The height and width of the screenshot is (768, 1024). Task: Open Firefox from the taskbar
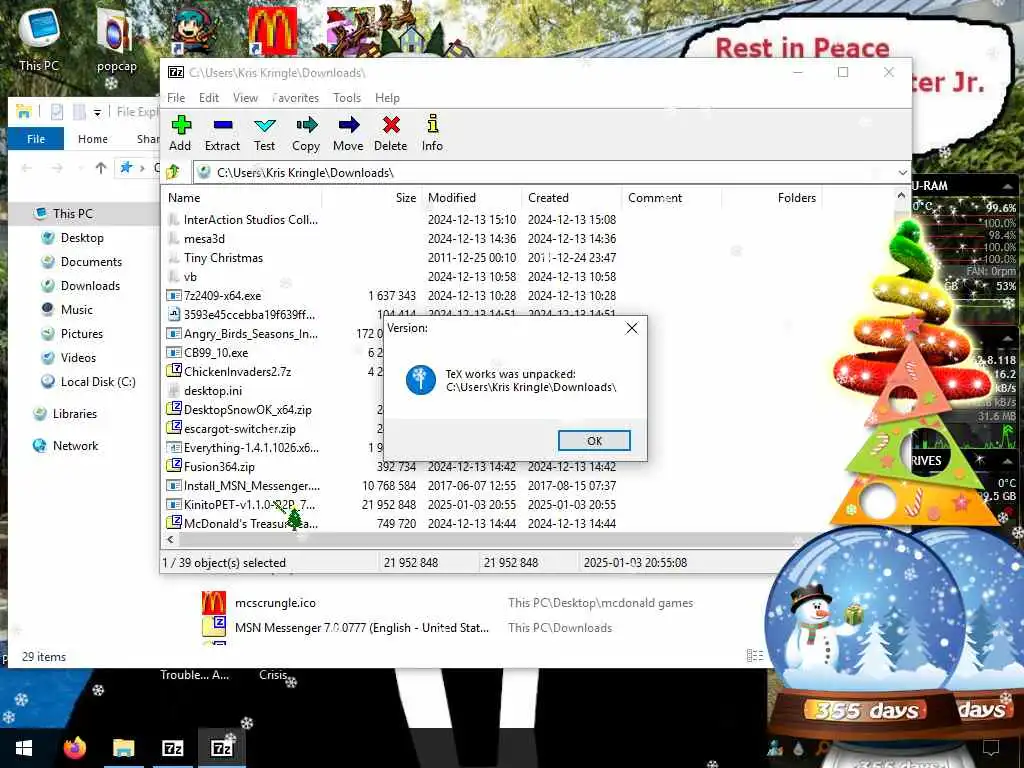click(74, 748)
